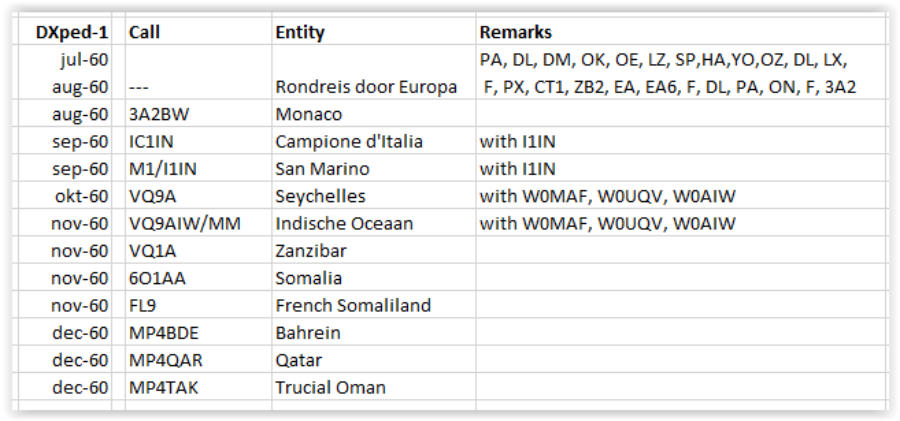Select the Rondreis door Europa cell
900x421 pixels.
(366, 87)
